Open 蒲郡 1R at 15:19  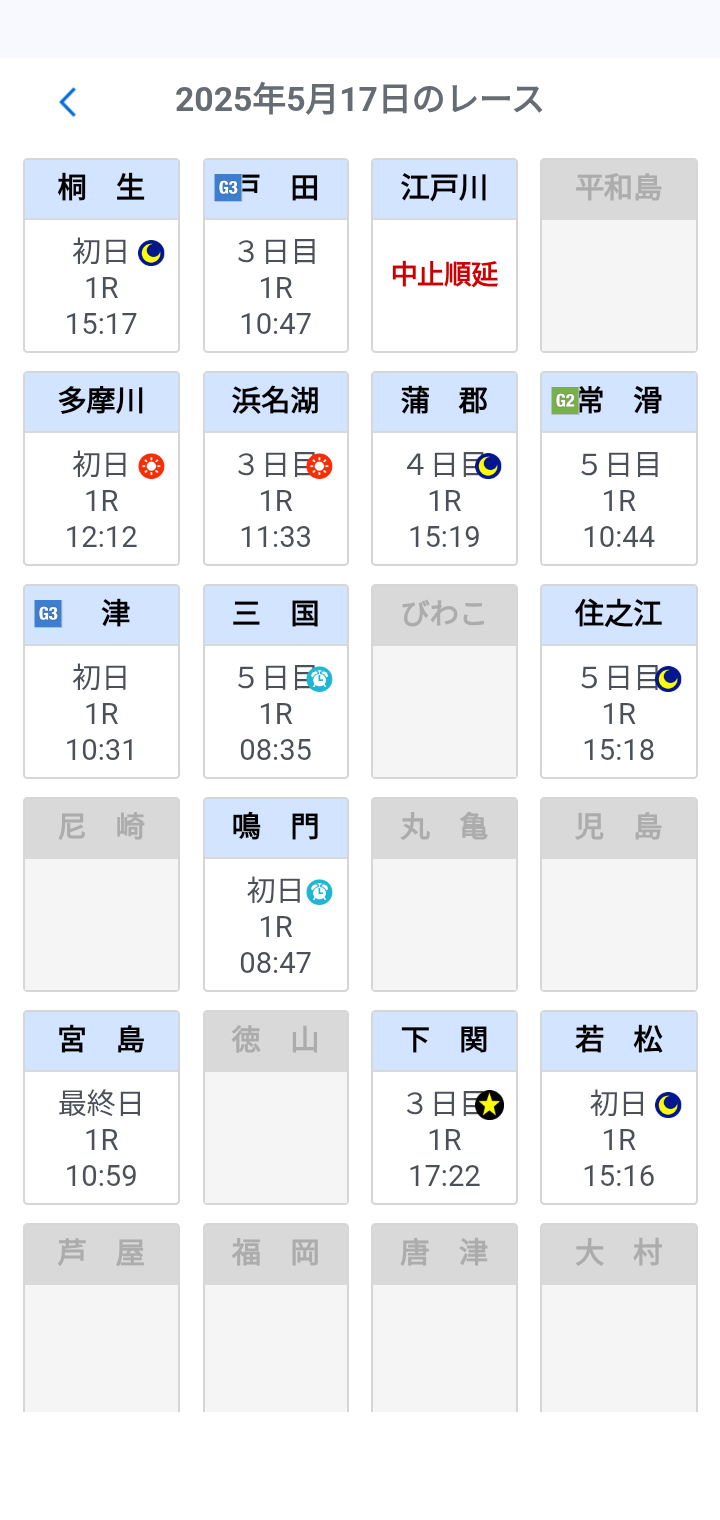(444, 501)
